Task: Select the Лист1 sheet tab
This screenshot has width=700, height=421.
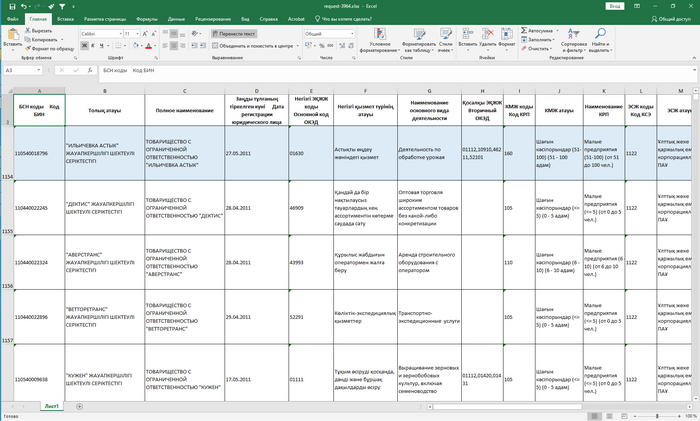Action: coord(50,406)
